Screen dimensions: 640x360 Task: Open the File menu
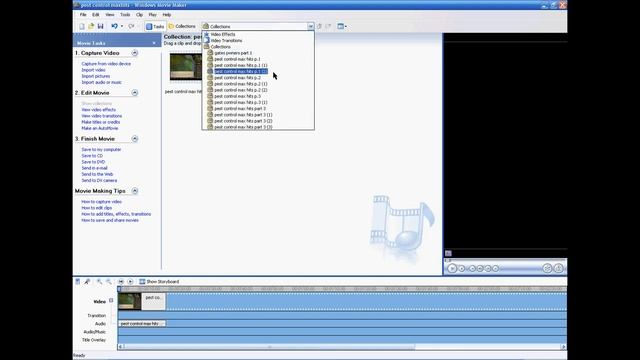coord(83,15)
